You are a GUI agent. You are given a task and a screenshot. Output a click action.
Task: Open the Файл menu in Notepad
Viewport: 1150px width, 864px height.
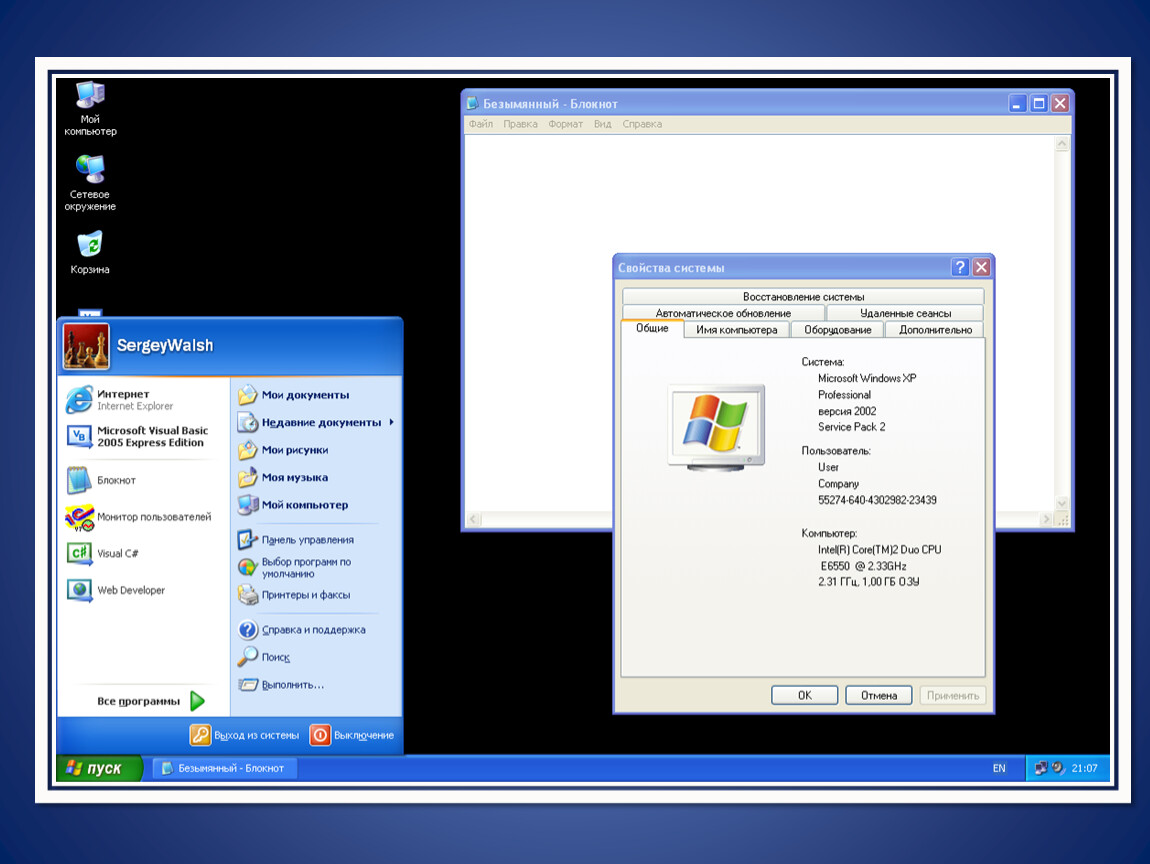tap(480, 124)
